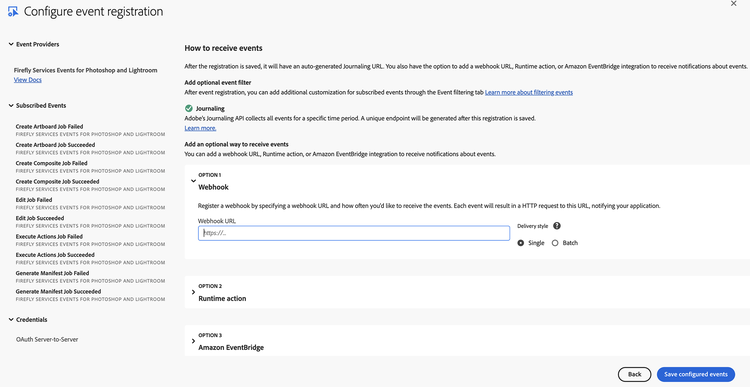The image size is (750, 387).
Task: Click the Delivery style label
Action: [x=532, y=226]
